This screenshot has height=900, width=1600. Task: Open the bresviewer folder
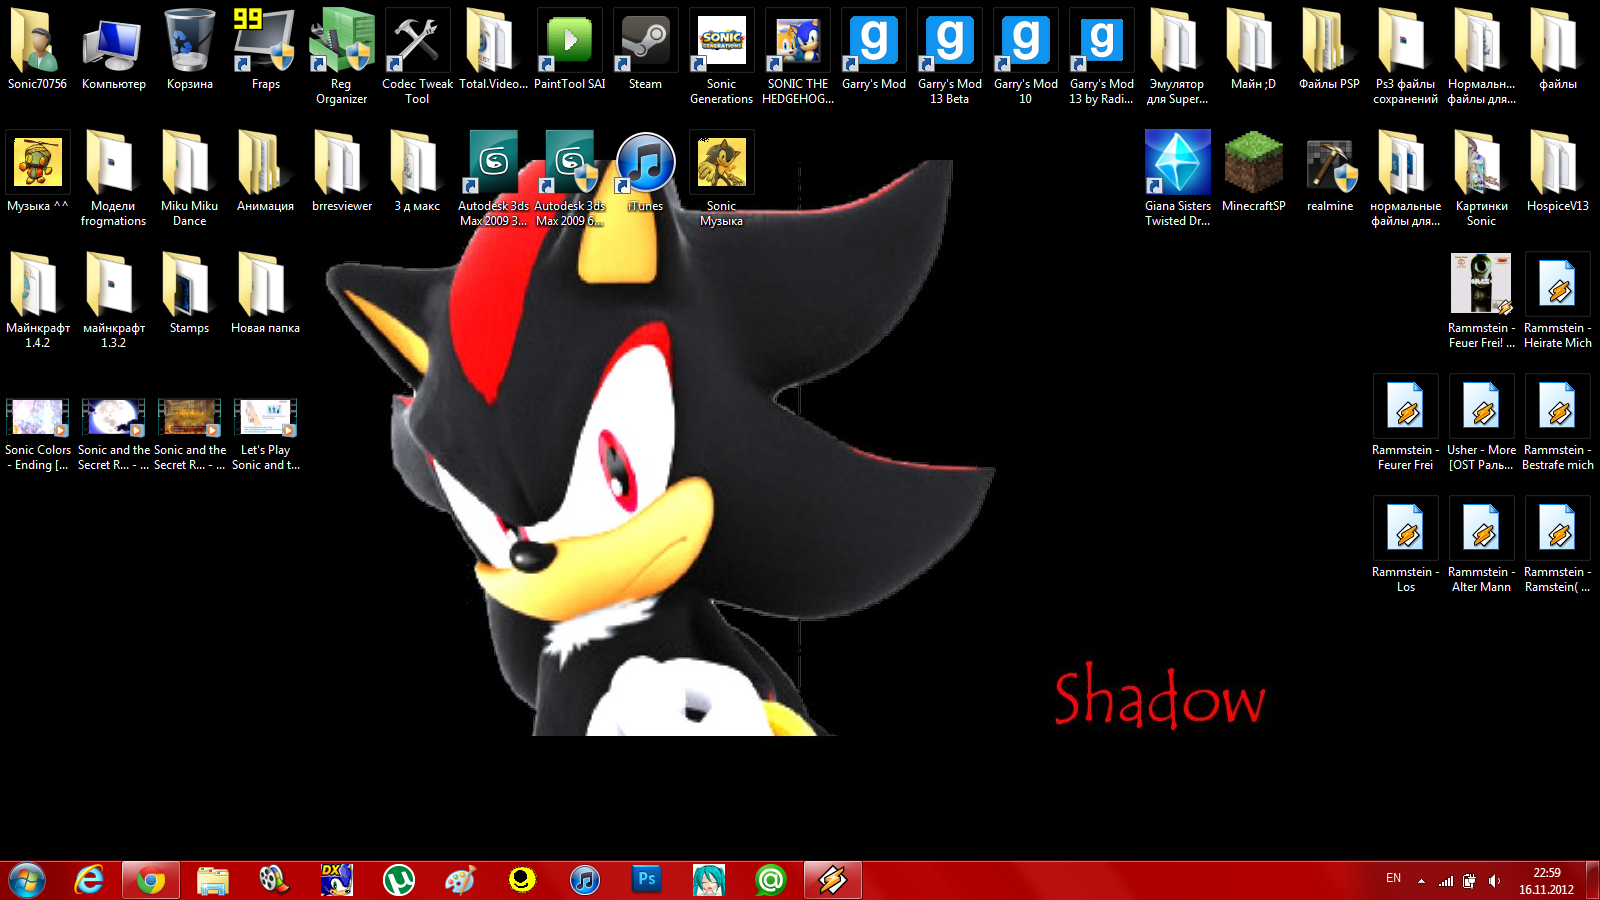(341, 172)
